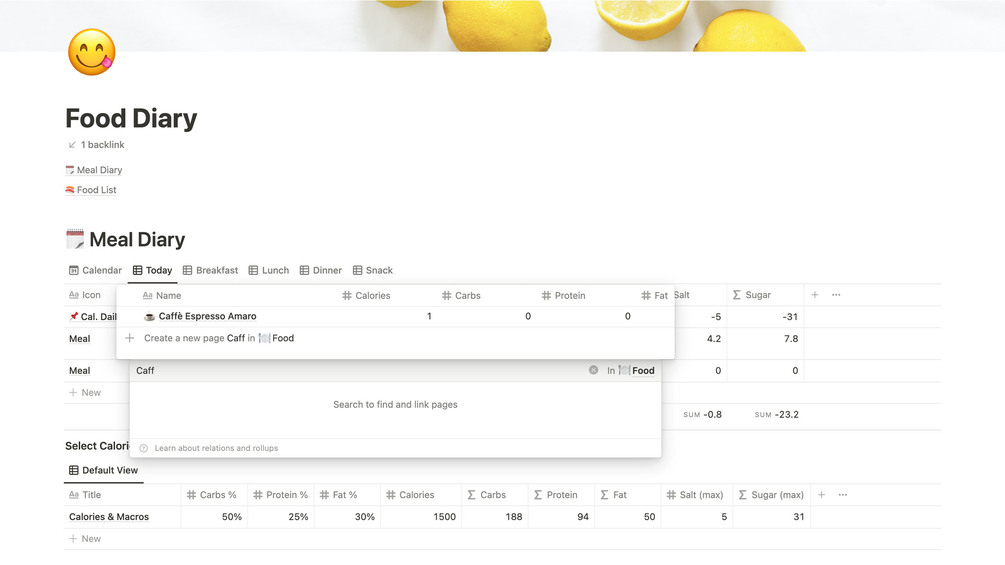Click the 4.2 salt cell
The height and width of the screenshot is (565, 1005).
713,339
